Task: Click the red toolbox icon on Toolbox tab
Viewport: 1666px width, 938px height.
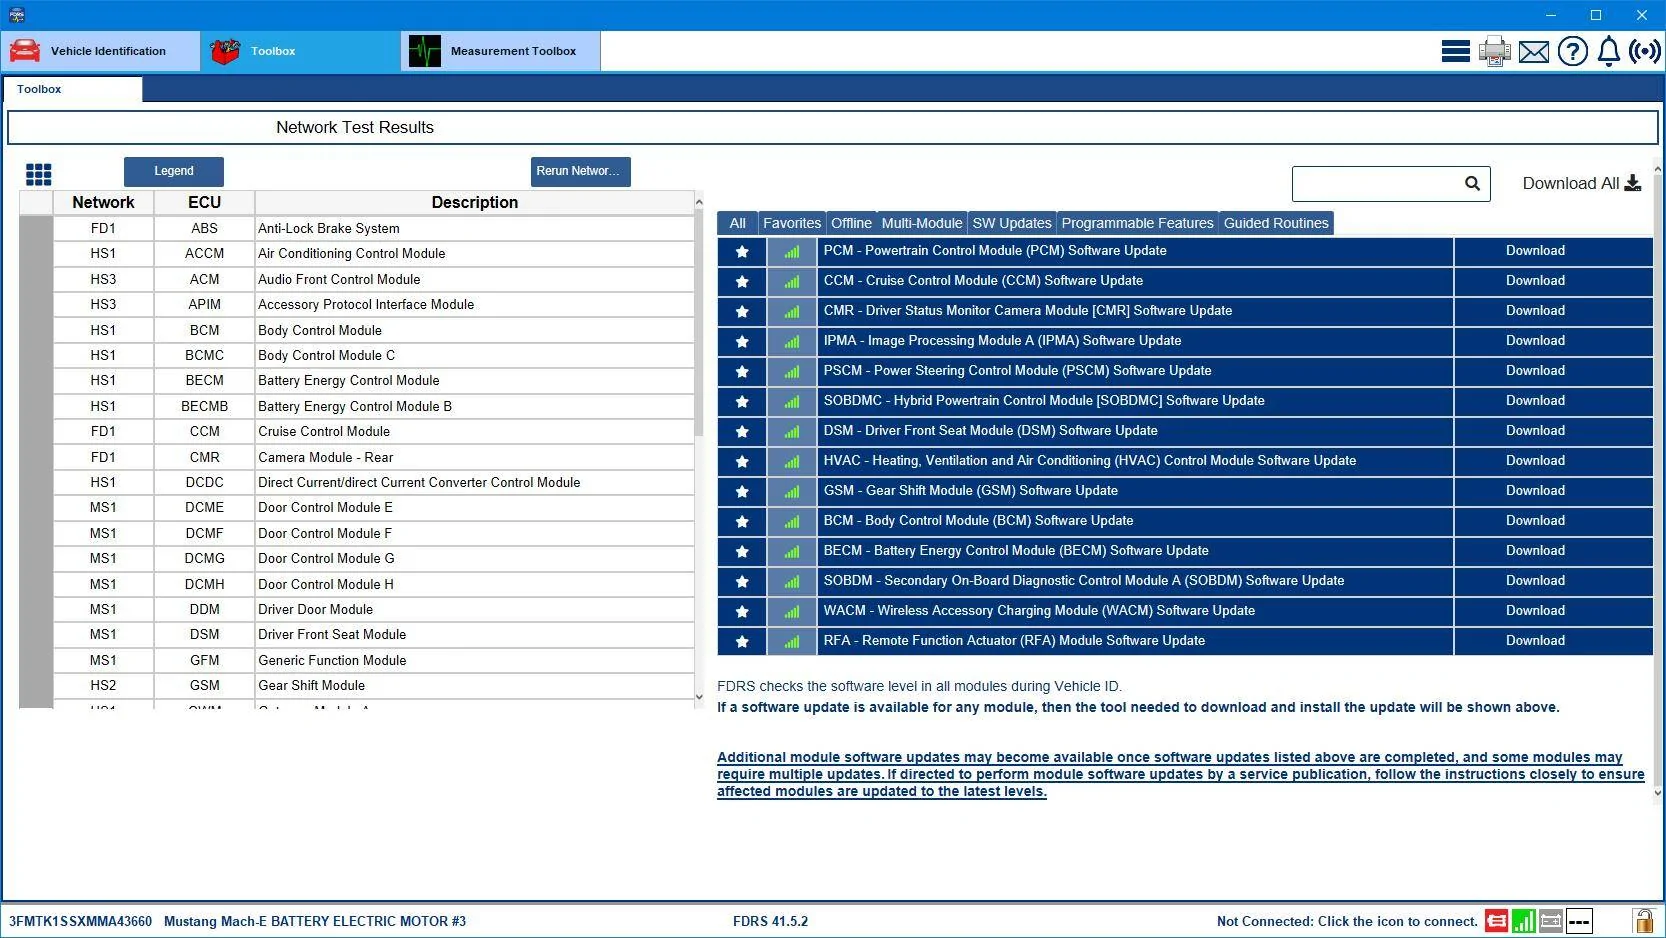Action: [x=225, y=51]
